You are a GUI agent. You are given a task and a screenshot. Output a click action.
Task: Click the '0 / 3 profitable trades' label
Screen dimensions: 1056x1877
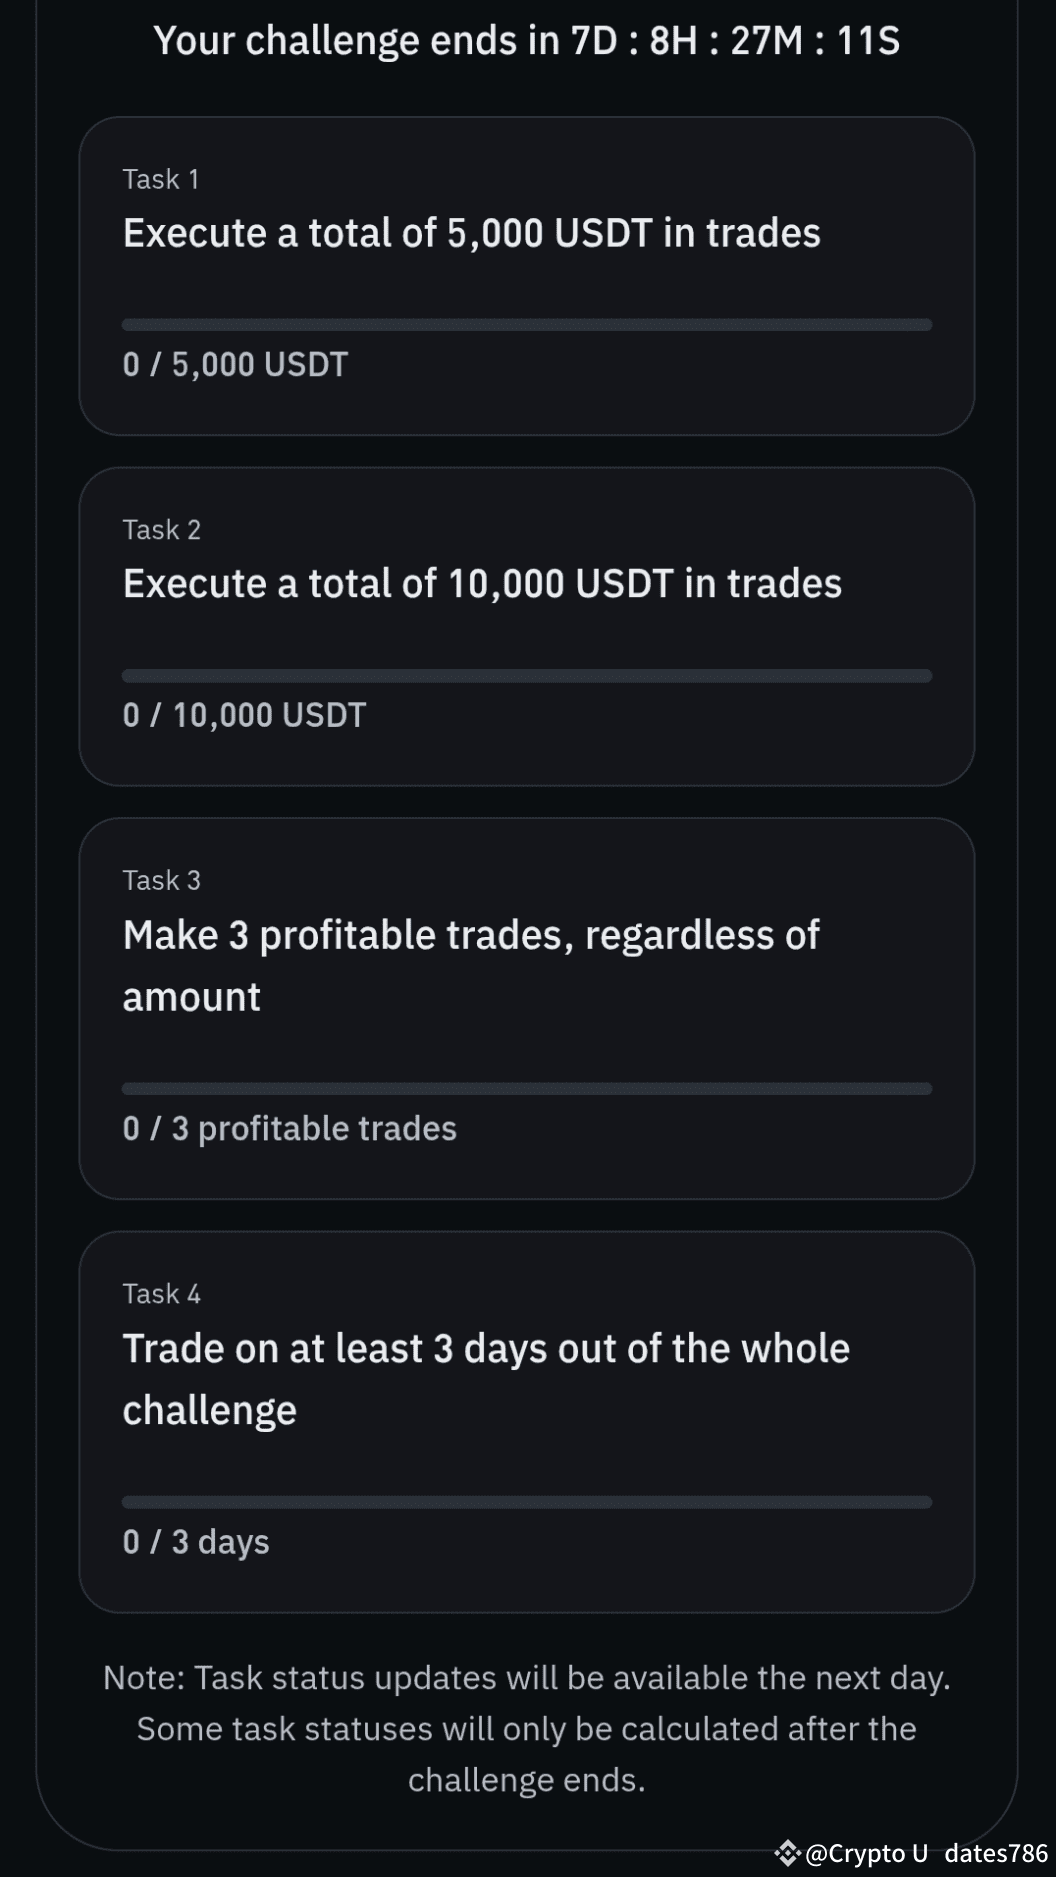point(289,1128)
